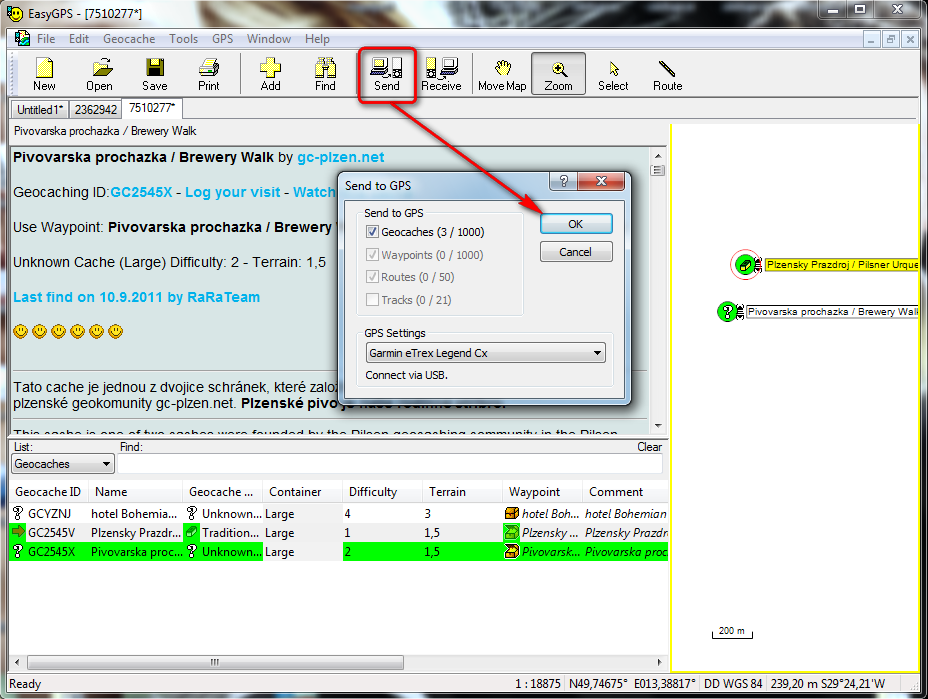Screen dimensions: 928x699
Task: Click the Plzensky Prazdroj geocache map marker
Action: point(745,265)
